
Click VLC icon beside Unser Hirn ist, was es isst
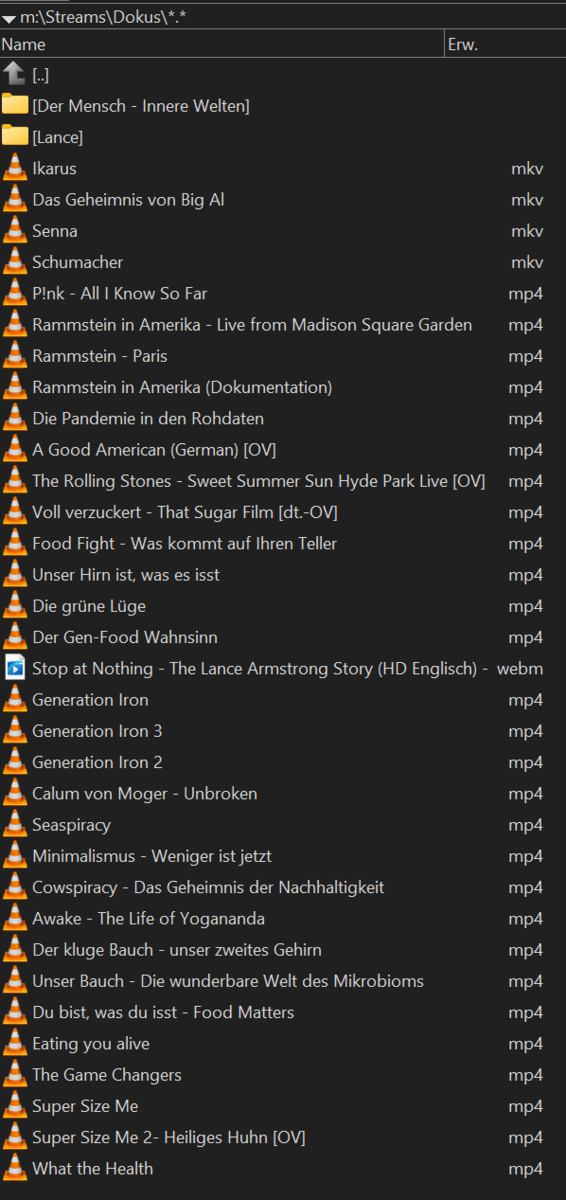pyautogui.click(x=15, y=574)
